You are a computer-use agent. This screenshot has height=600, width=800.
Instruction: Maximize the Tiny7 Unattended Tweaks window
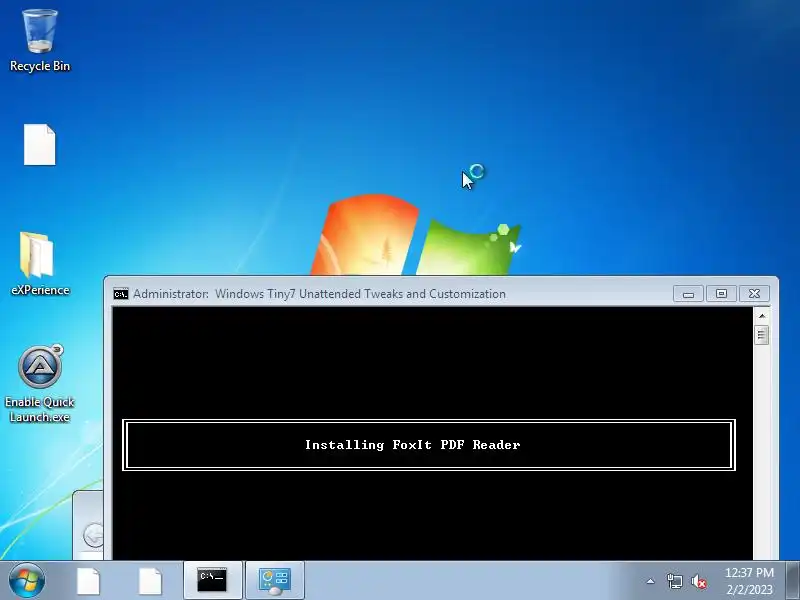tap(721, 294)
